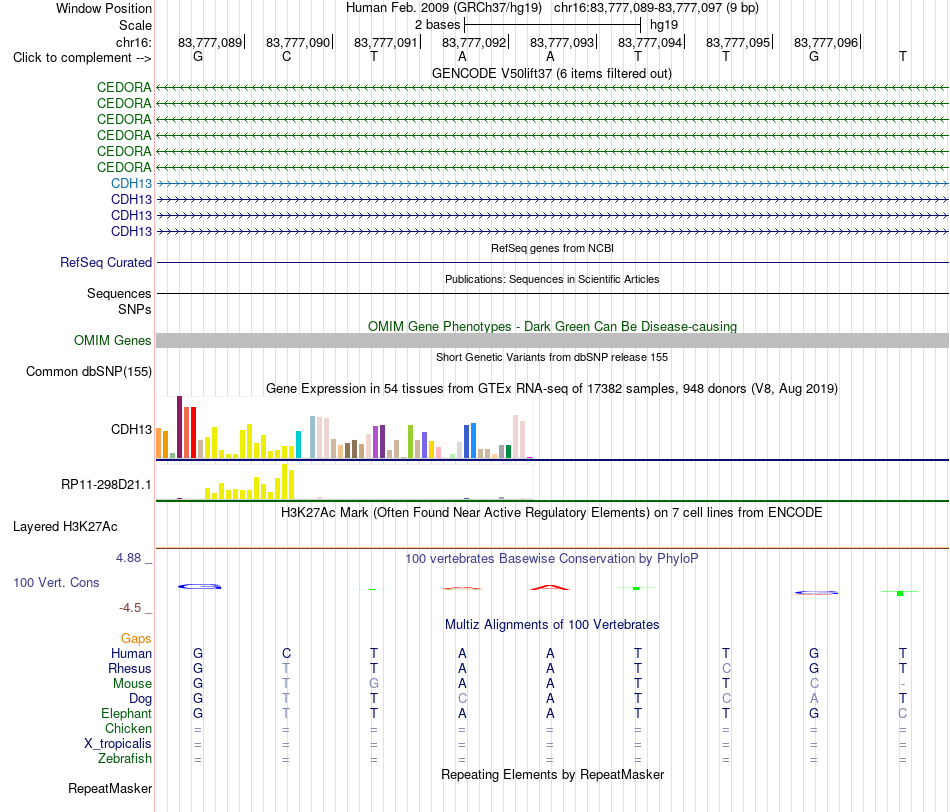Screen dimensions: 950x812
Task: Open 'Short Genetic Variants from dbSNP release 155'
Action: (552, 357)
